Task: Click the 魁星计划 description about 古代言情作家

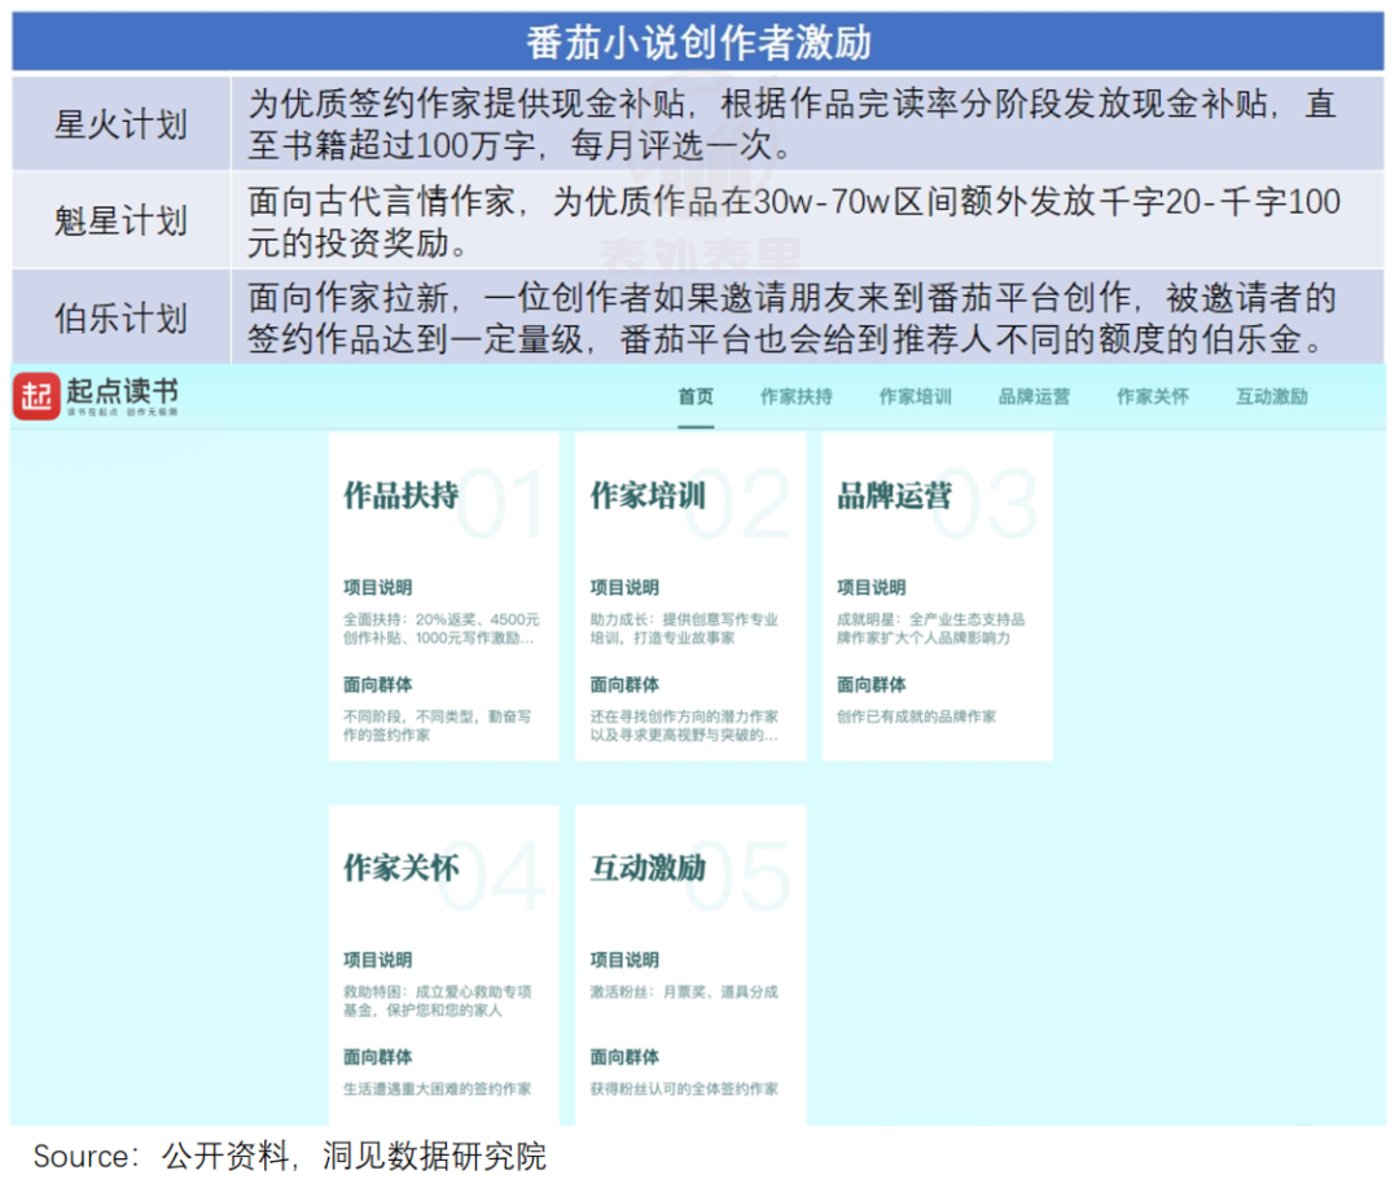Action: pos(794,221)
